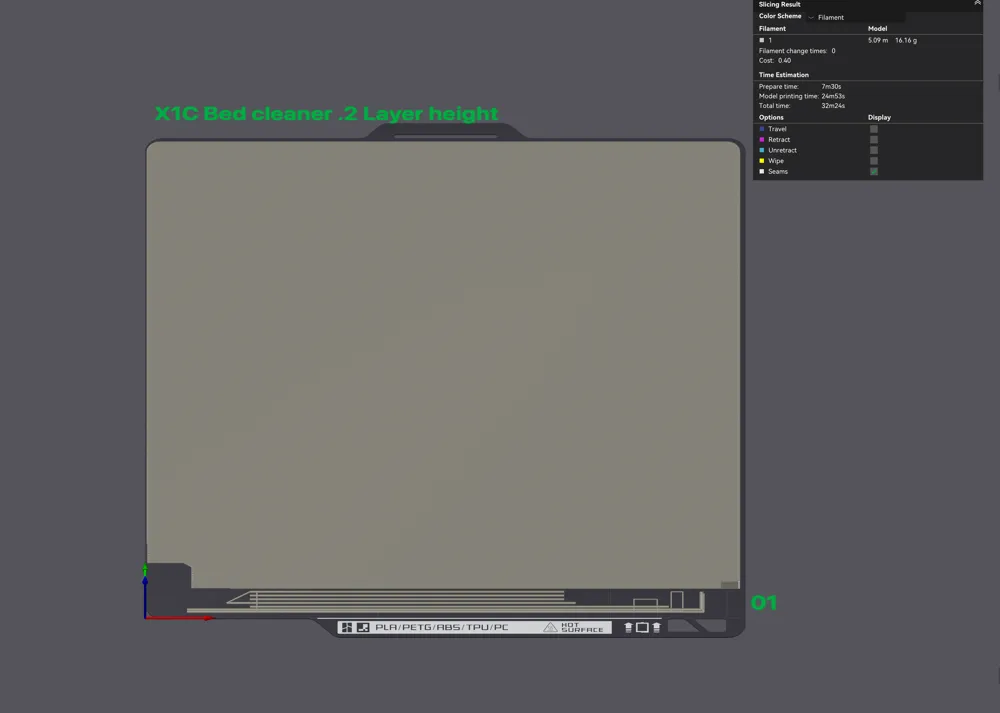Click the 'Options' column header
1000x713 pixels.
click(x=771, y=117)
